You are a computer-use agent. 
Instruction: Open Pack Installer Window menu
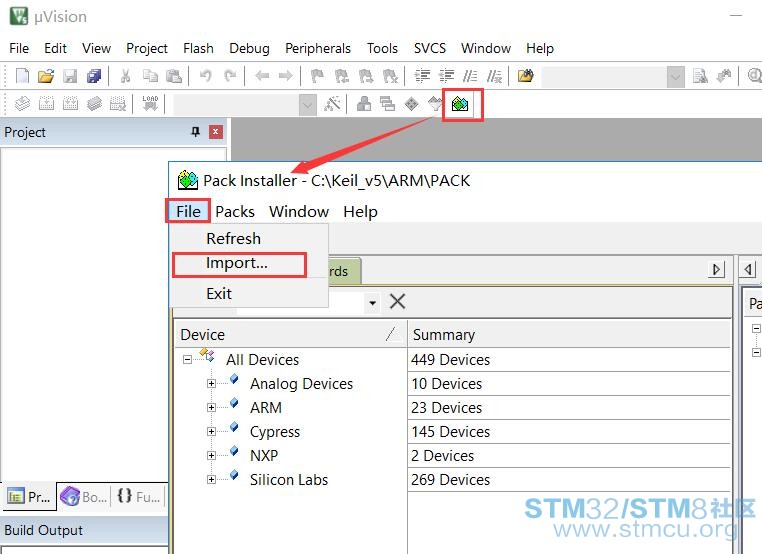point(299,211)
